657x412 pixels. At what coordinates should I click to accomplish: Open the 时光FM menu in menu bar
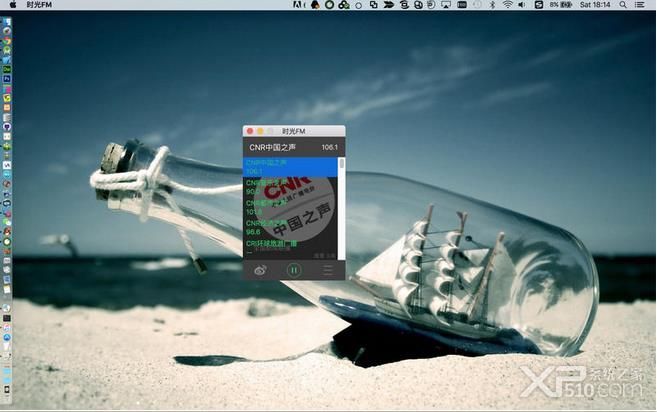tap(39, 5)
